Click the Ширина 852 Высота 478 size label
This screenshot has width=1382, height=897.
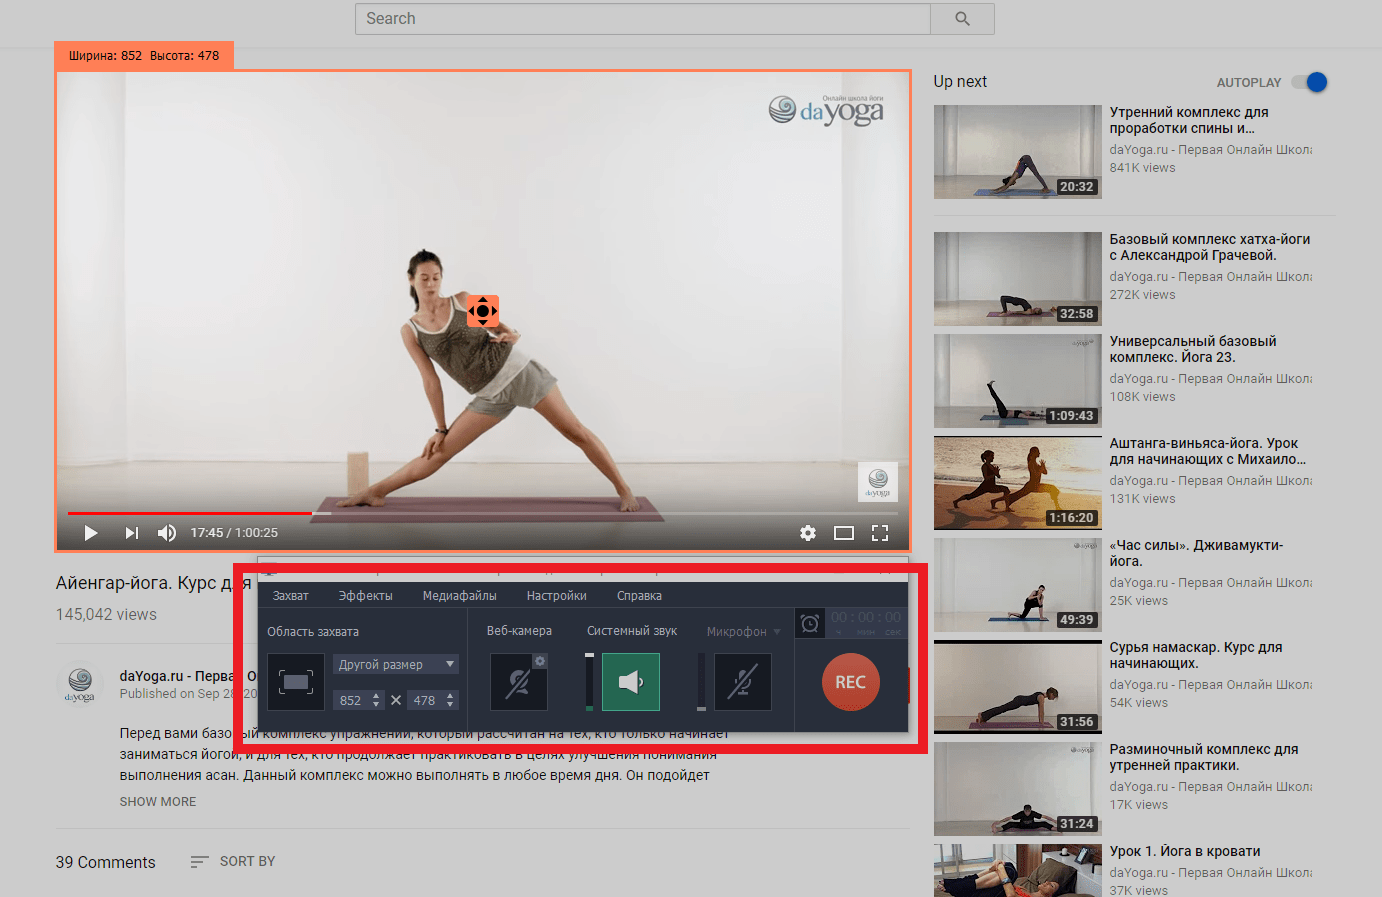pyautogui.click(x=144, y=56)
